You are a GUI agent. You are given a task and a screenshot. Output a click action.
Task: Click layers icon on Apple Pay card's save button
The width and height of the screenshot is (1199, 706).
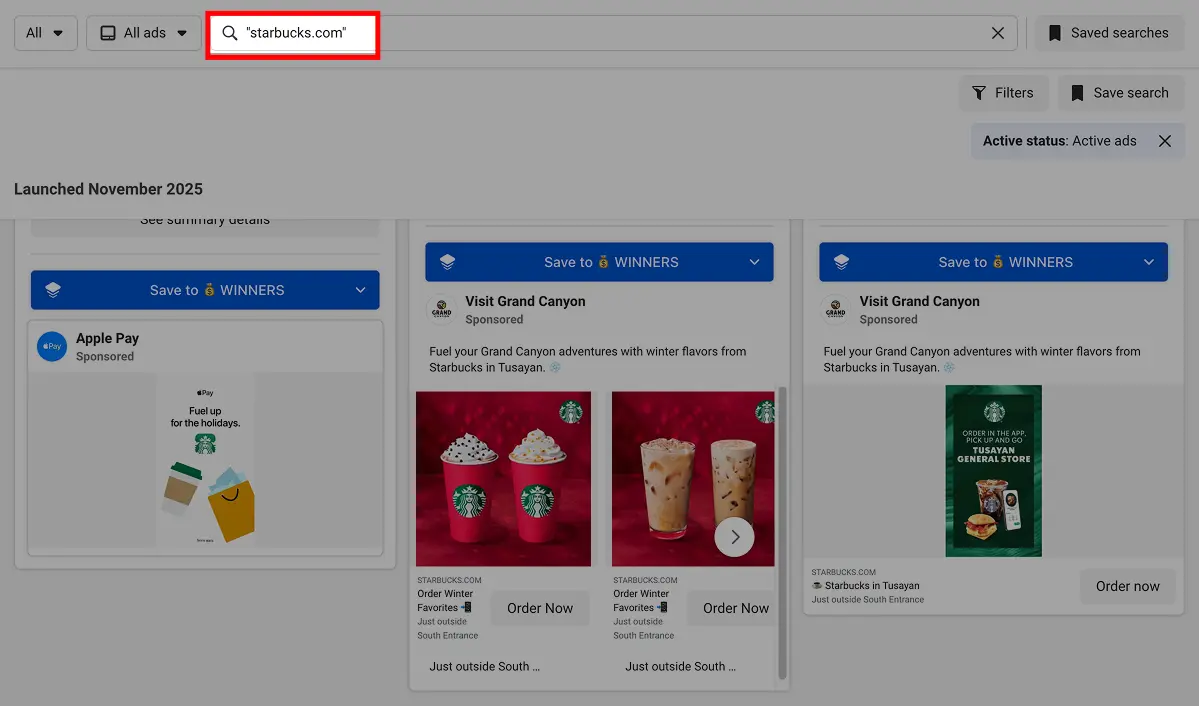(53, 290)
